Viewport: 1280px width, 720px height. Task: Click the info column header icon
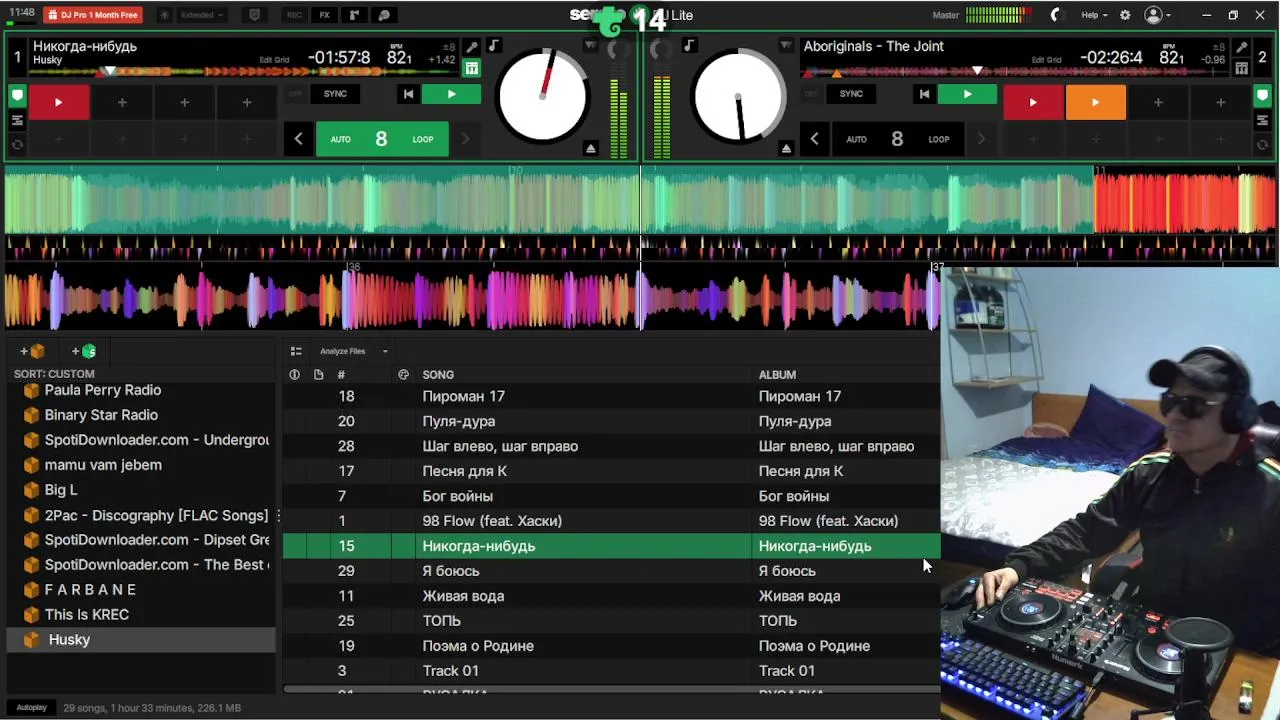294,375
